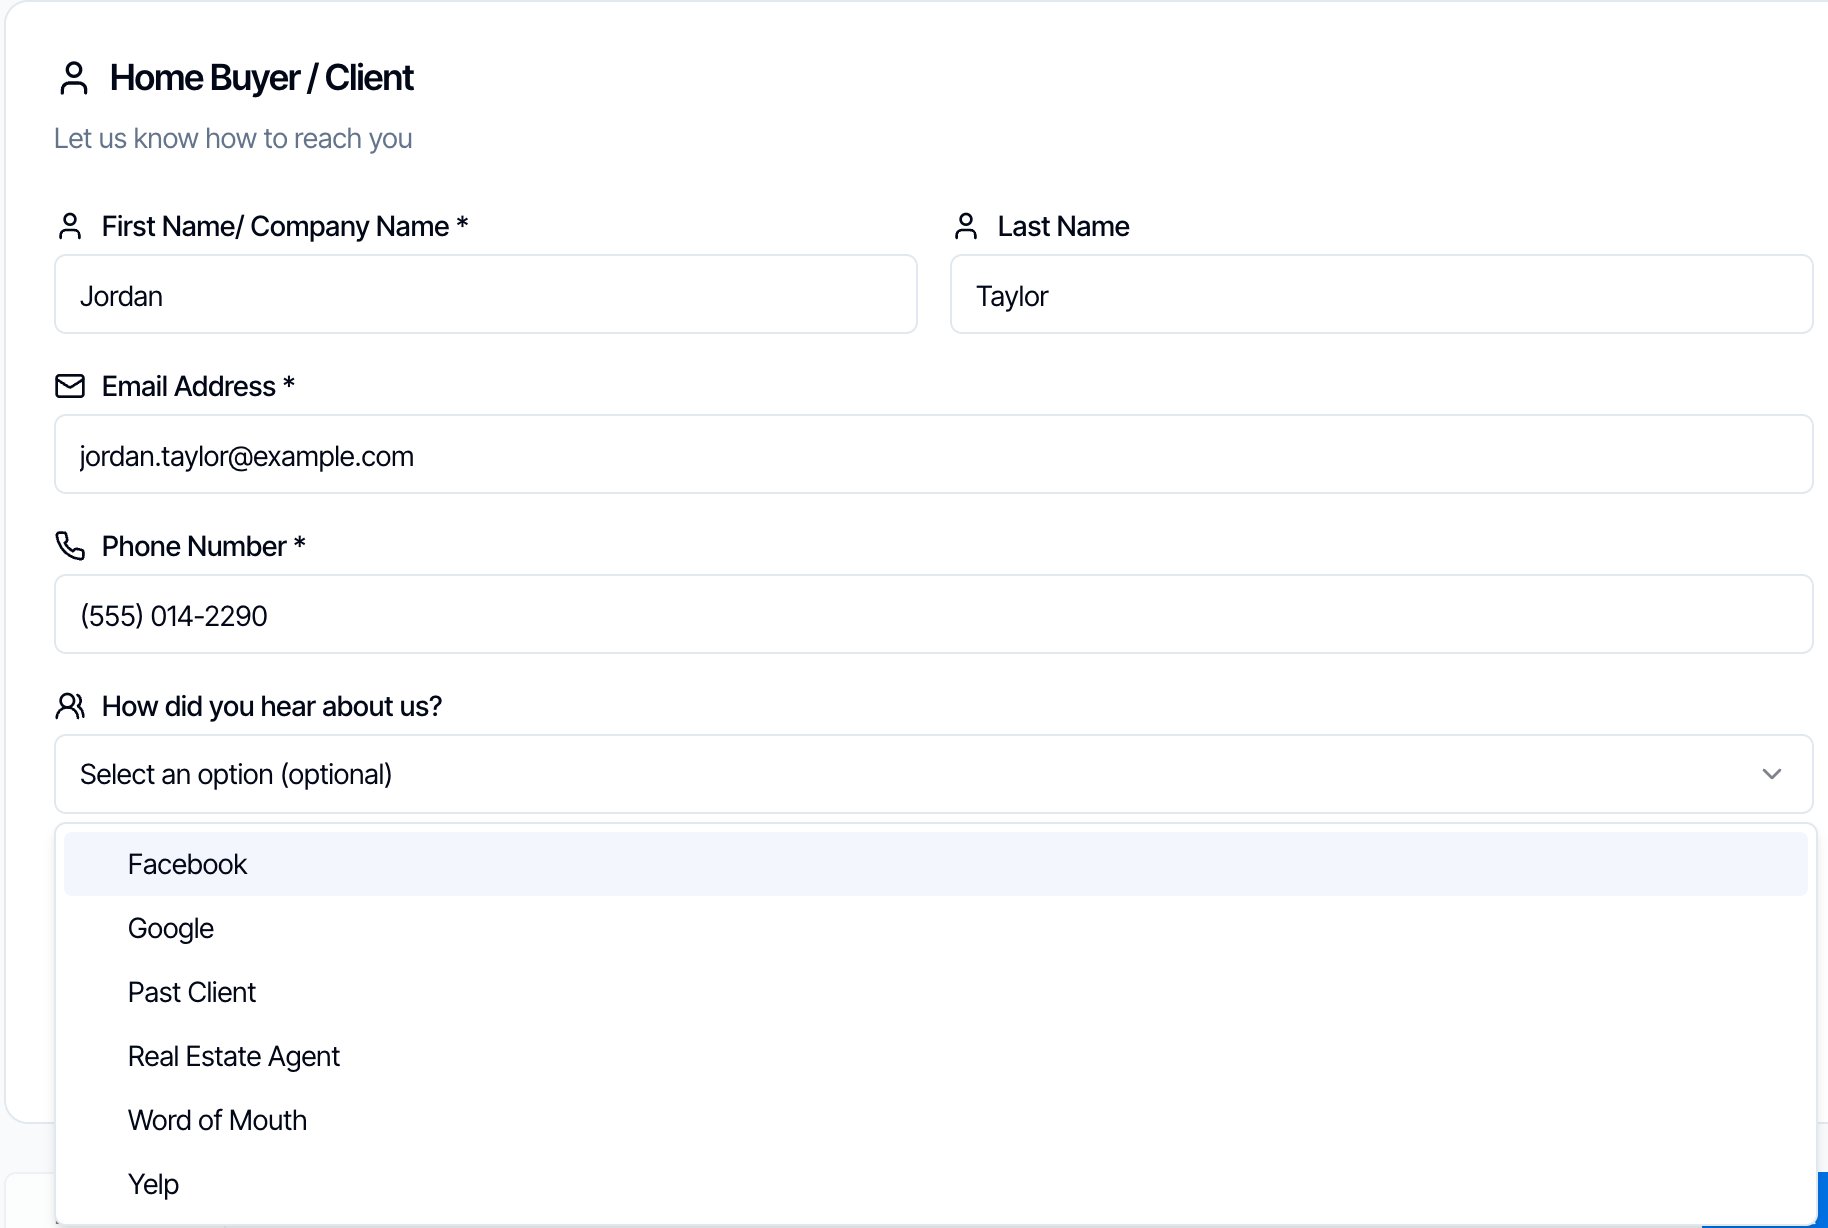Choose Google from the dropdown list
This screenshot has height=1228, width=1828.
(935, 928)
